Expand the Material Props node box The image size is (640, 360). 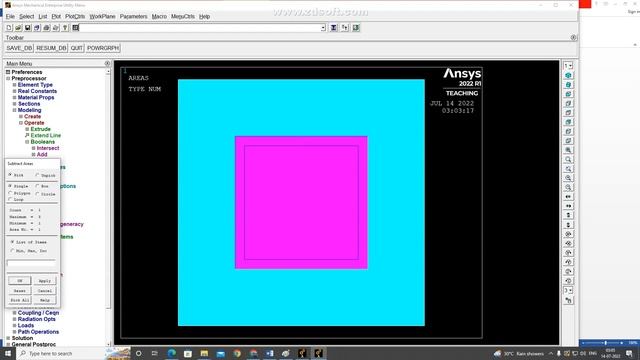pos(14,98)
